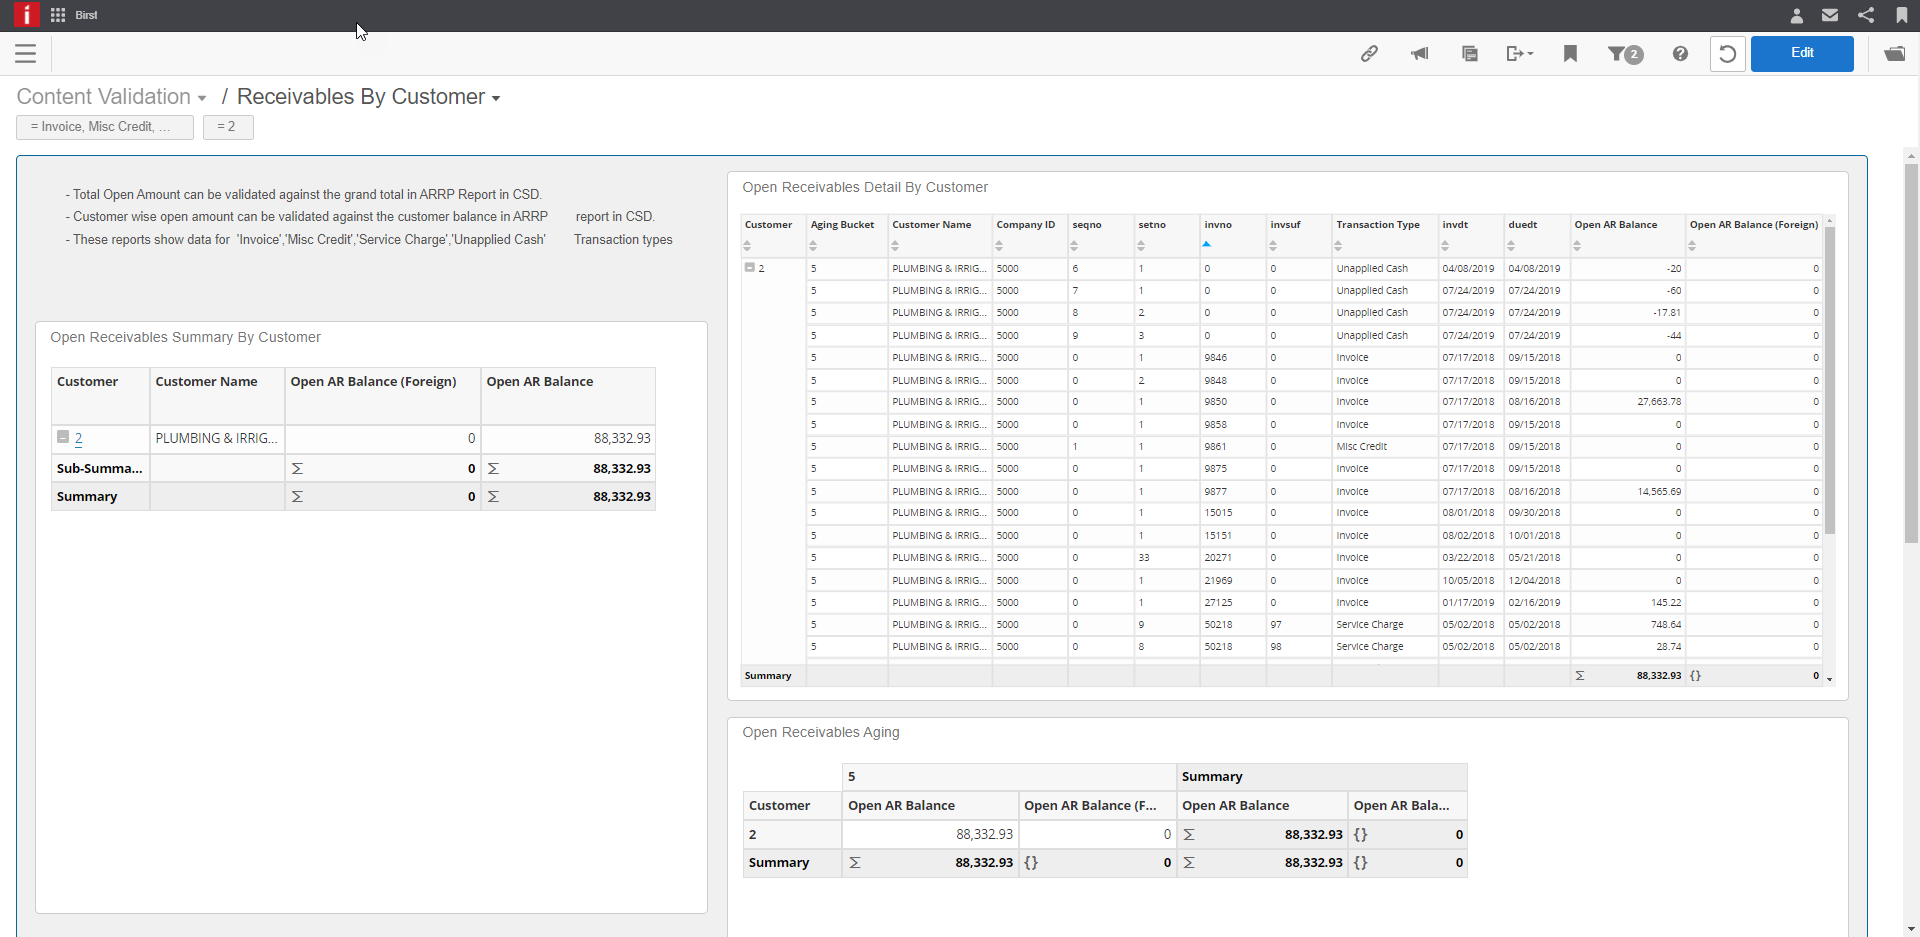Screen dimensions: 1920x937
Task: Share the dashboard via the share icon
Action: (1865, 15)
